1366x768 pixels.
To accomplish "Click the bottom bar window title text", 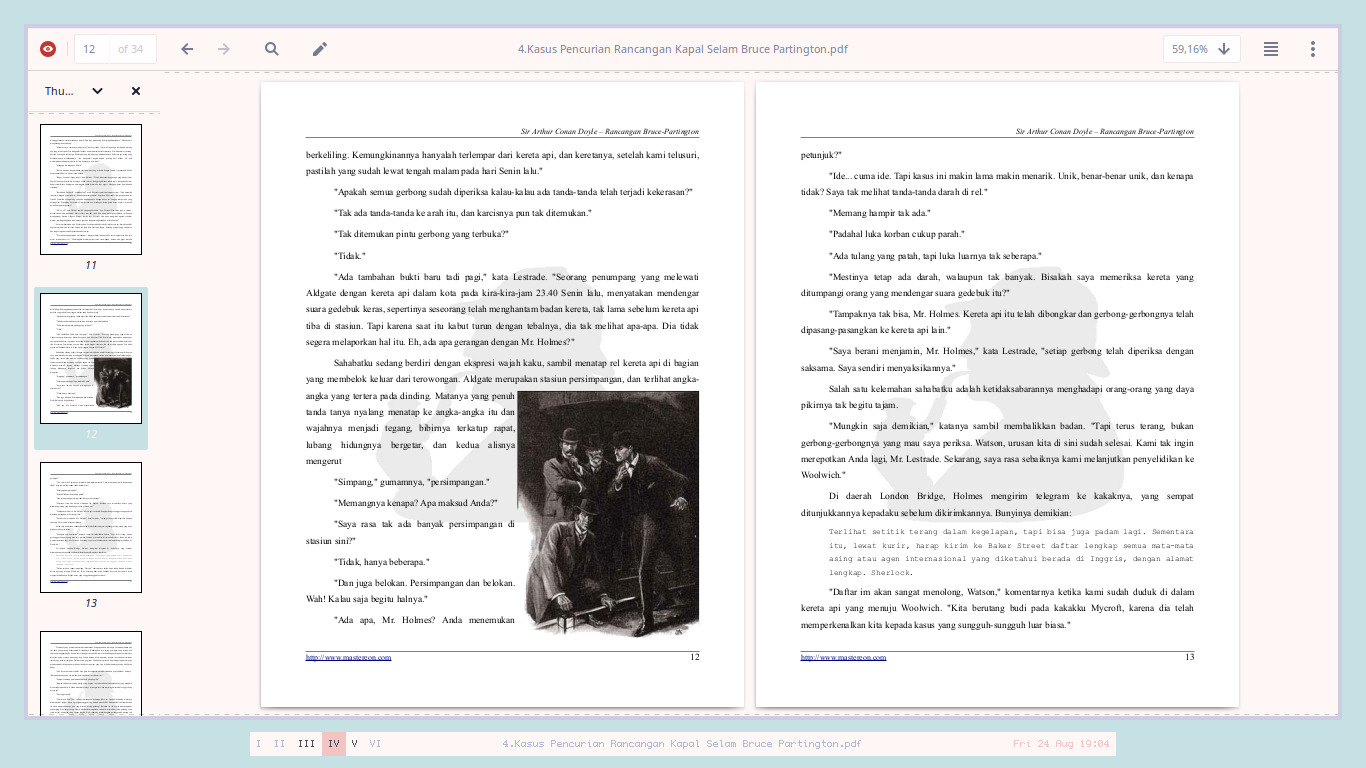I will coord(681,744).
